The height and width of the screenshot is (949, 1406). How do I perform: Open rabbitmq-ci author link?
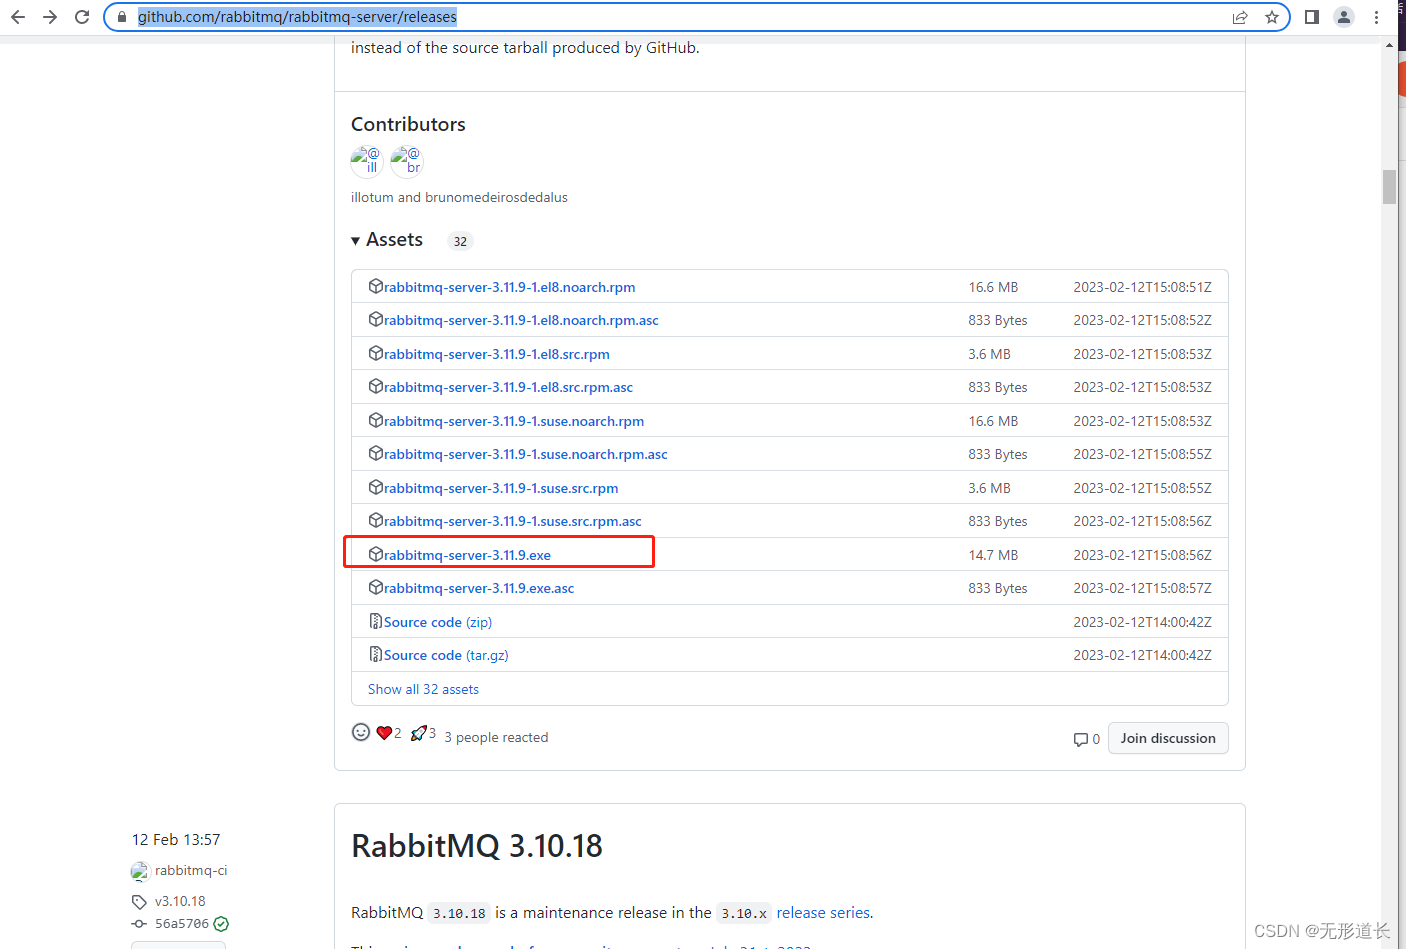pos(191,870)
